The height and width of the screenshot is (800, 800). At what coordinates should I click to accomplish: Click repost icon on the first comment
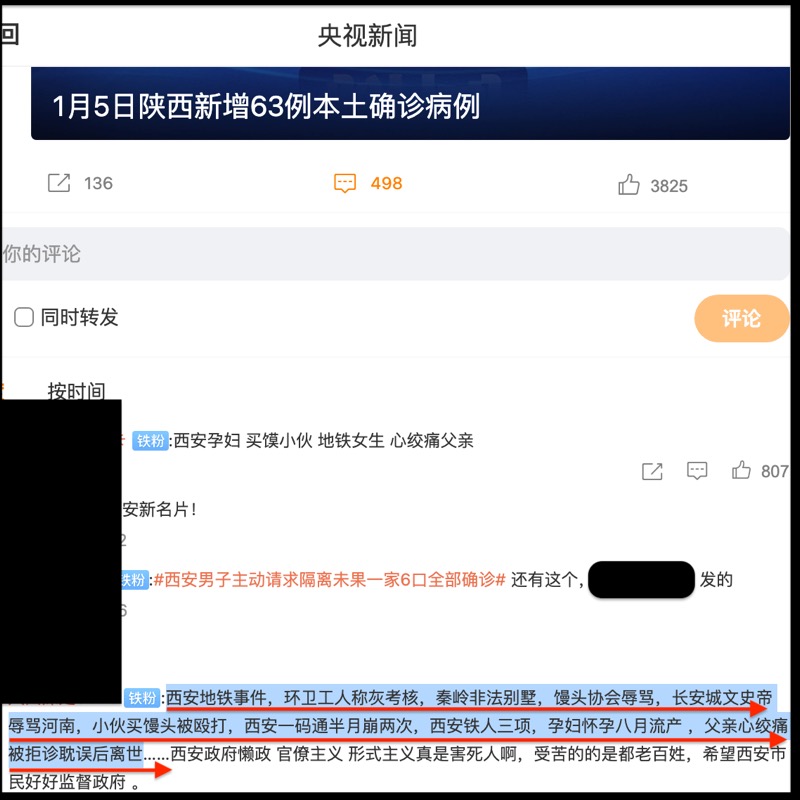[x=652, y=471]
